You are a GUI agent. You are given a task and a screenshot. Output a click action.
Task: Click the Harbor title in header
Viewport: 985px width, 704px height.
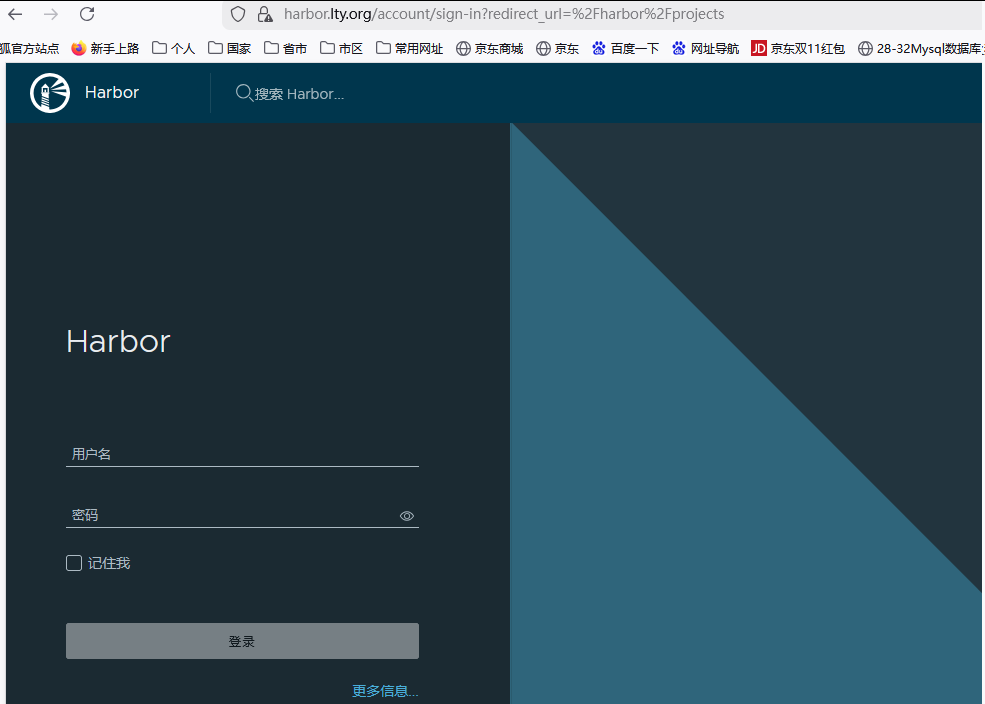tap(112, 92)
